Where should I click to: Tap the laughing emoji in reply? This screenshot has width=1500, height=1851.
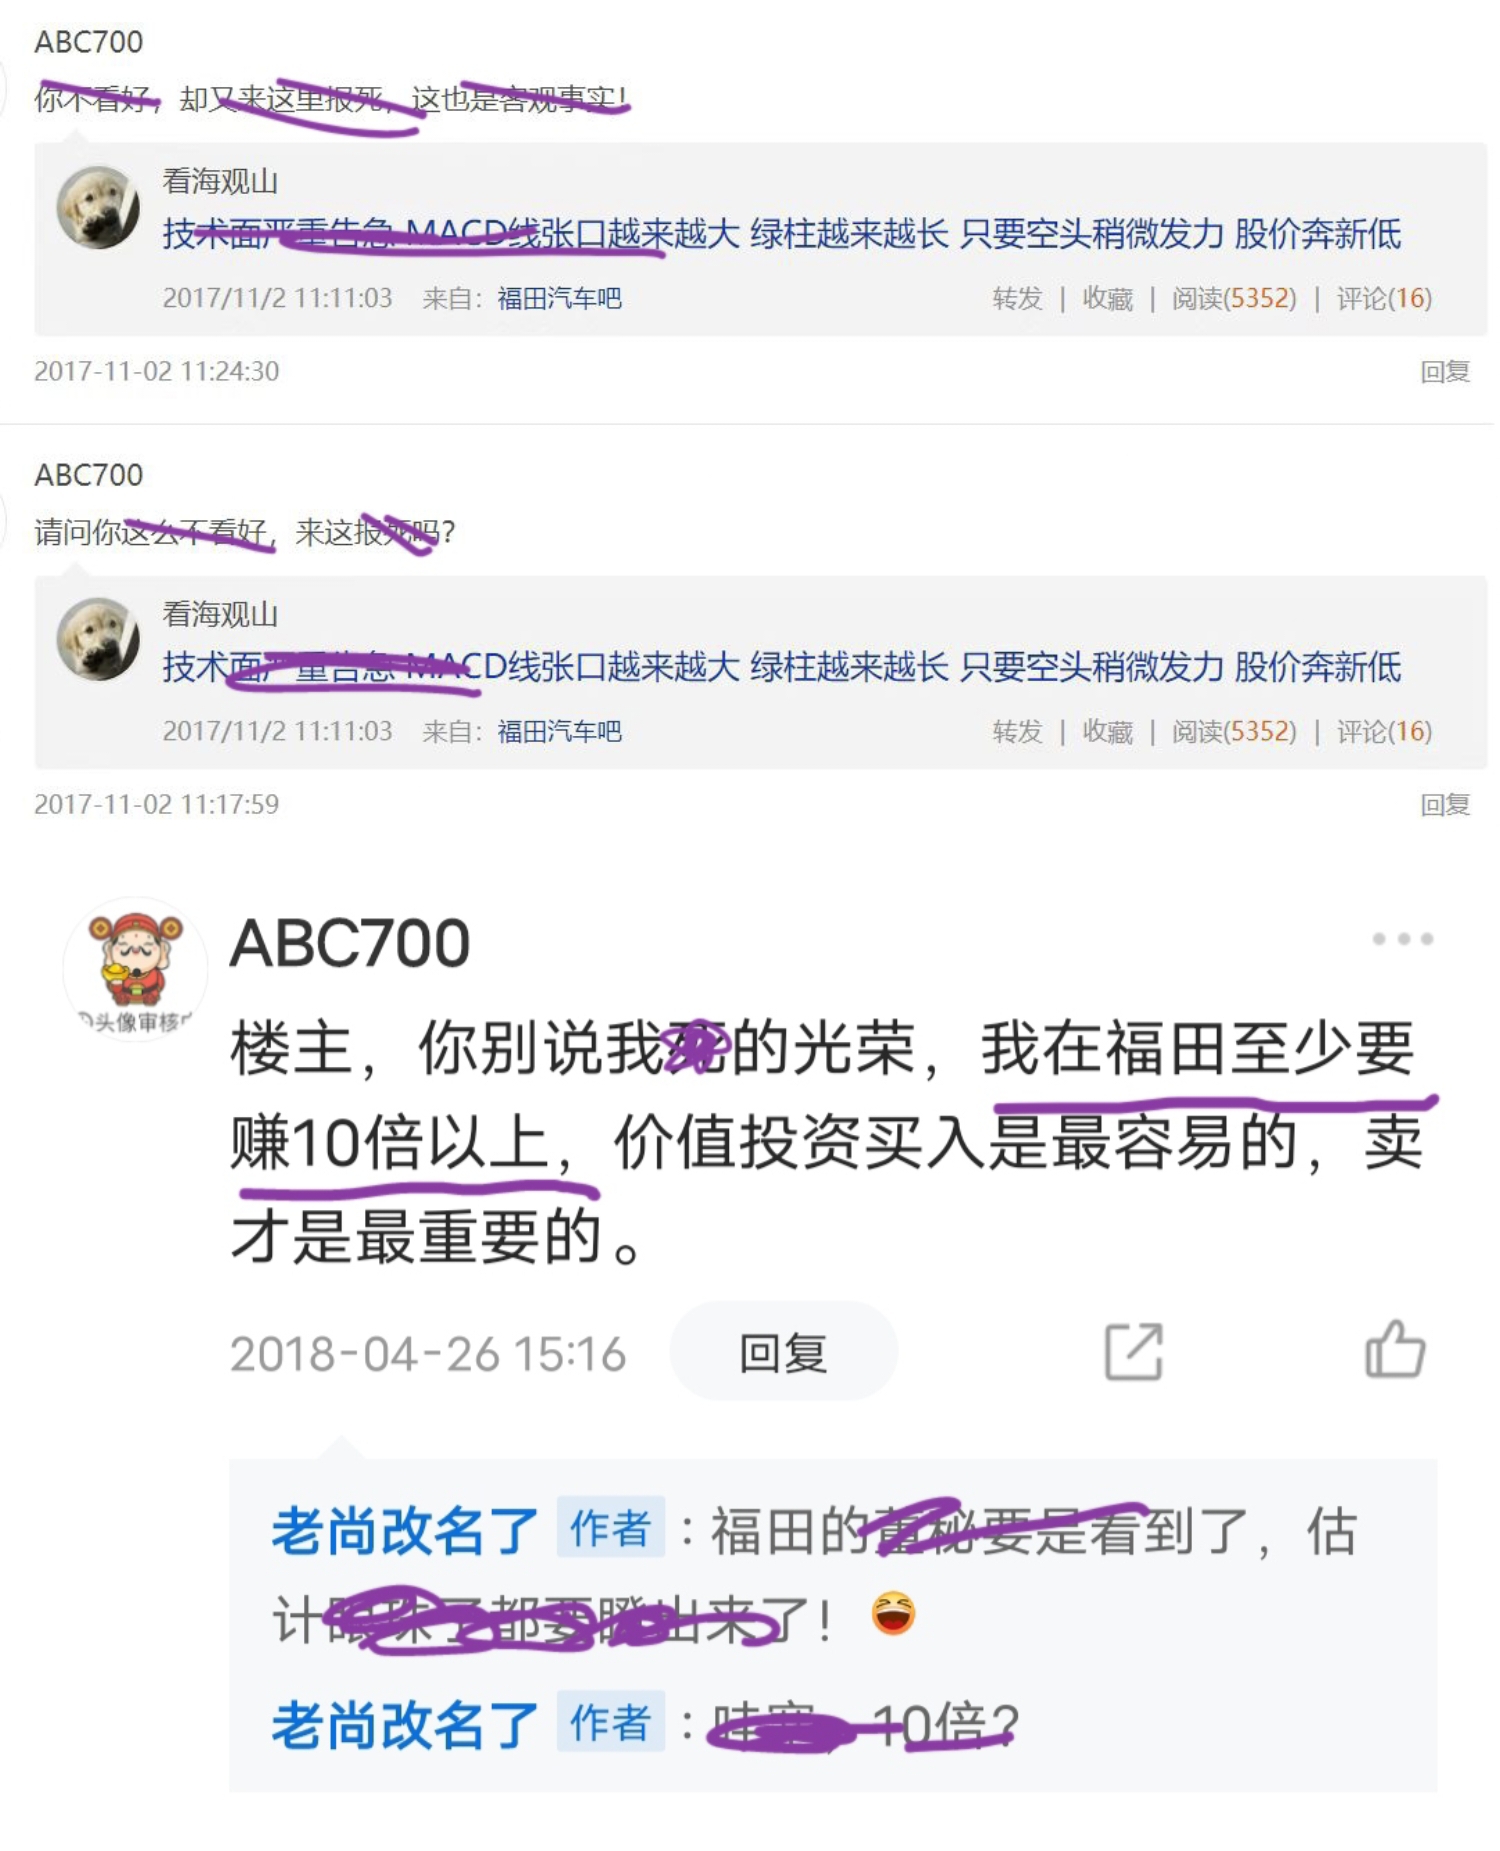[893, 1613]
